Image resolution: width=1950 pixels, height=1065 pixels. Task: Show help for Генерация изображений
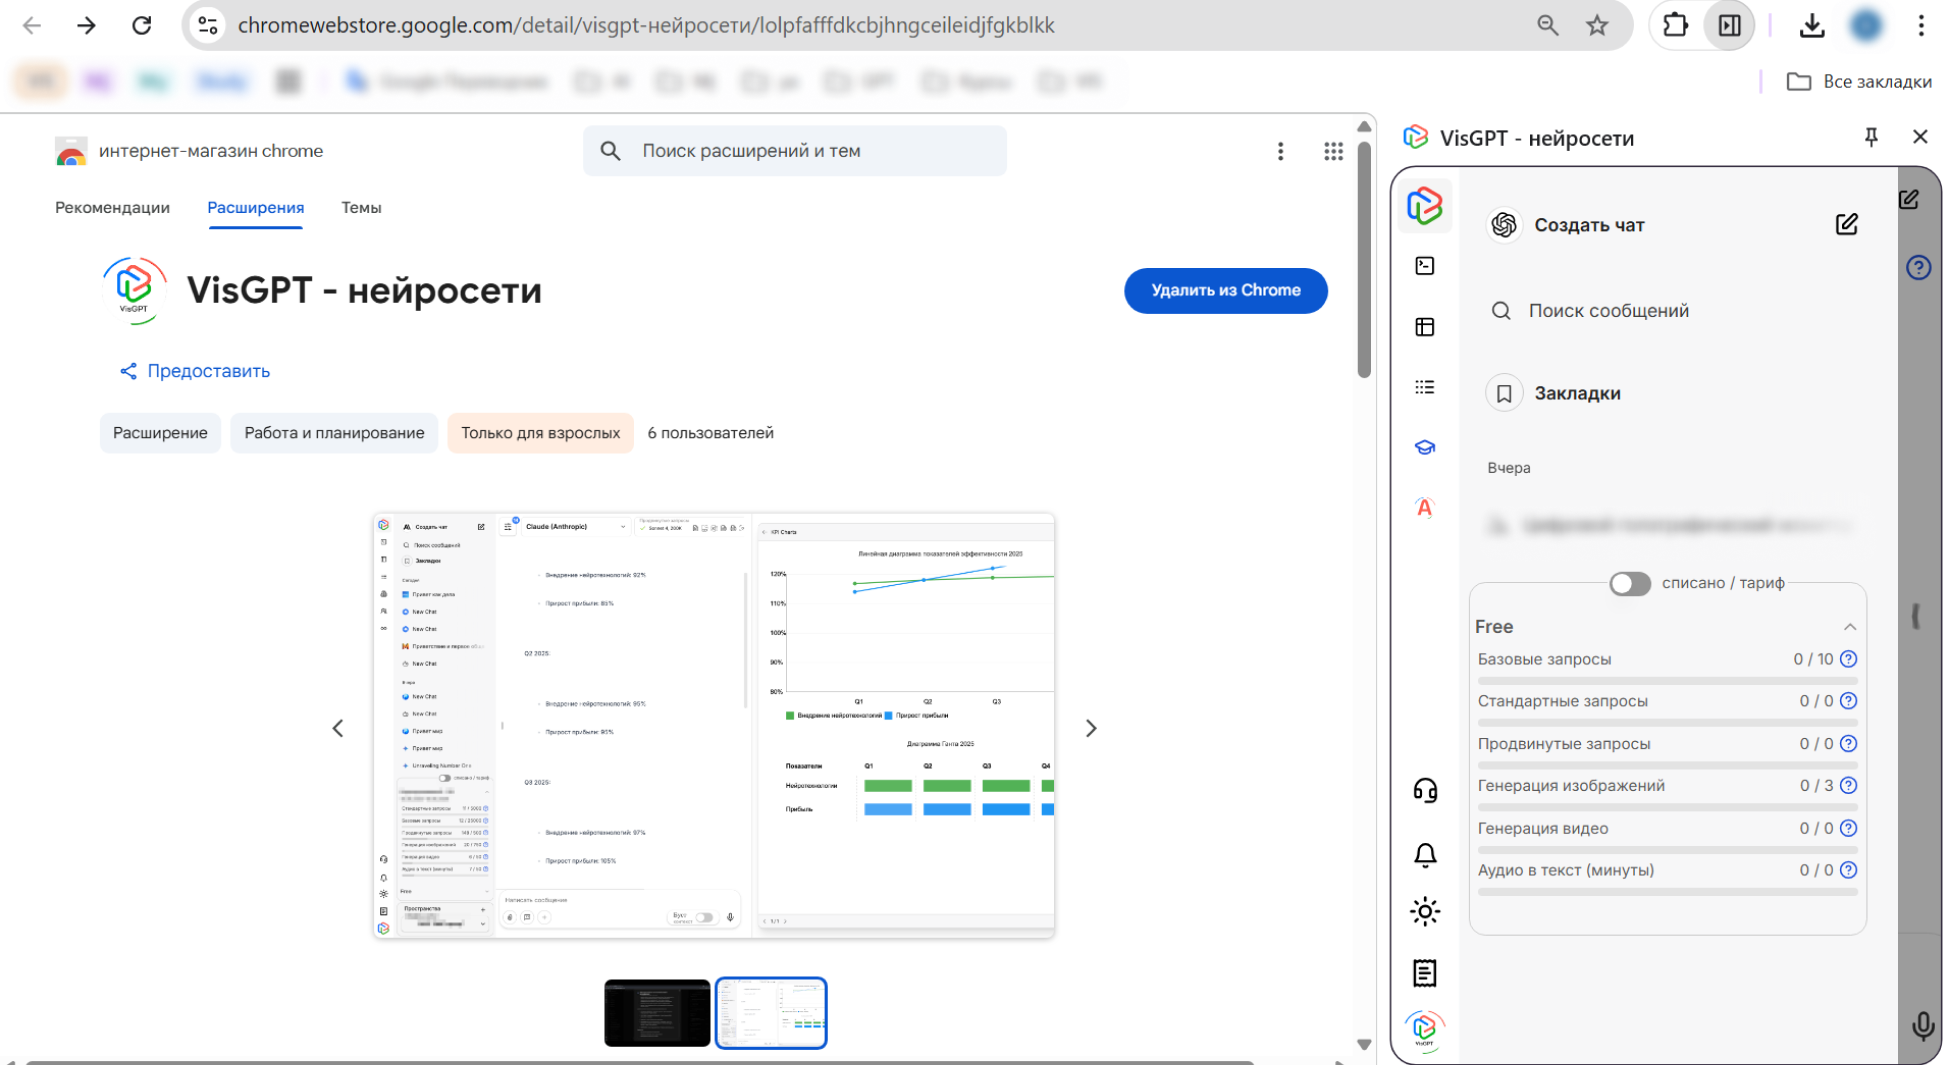pyautogui.click(x=1848, y=786)
